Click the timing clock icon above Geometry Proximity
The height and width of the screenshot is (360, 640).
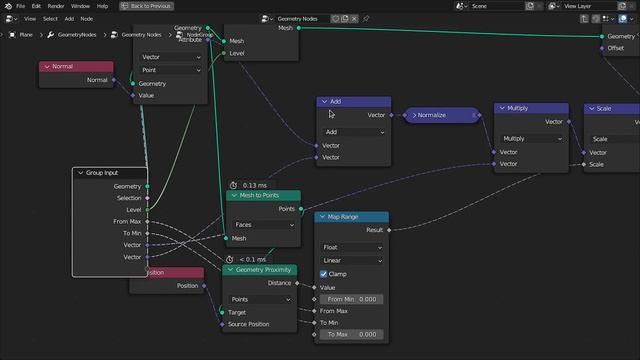(x=230, y=260)
